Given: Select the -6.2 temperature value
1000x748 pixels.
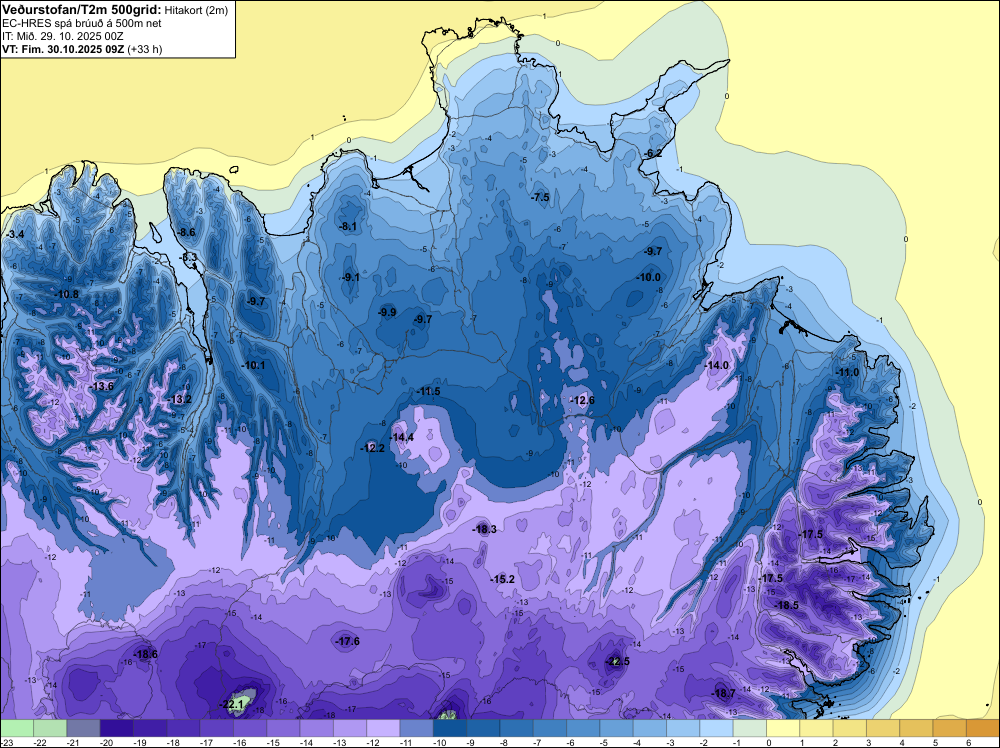Looking at the screenshot, I should (654, 153).
